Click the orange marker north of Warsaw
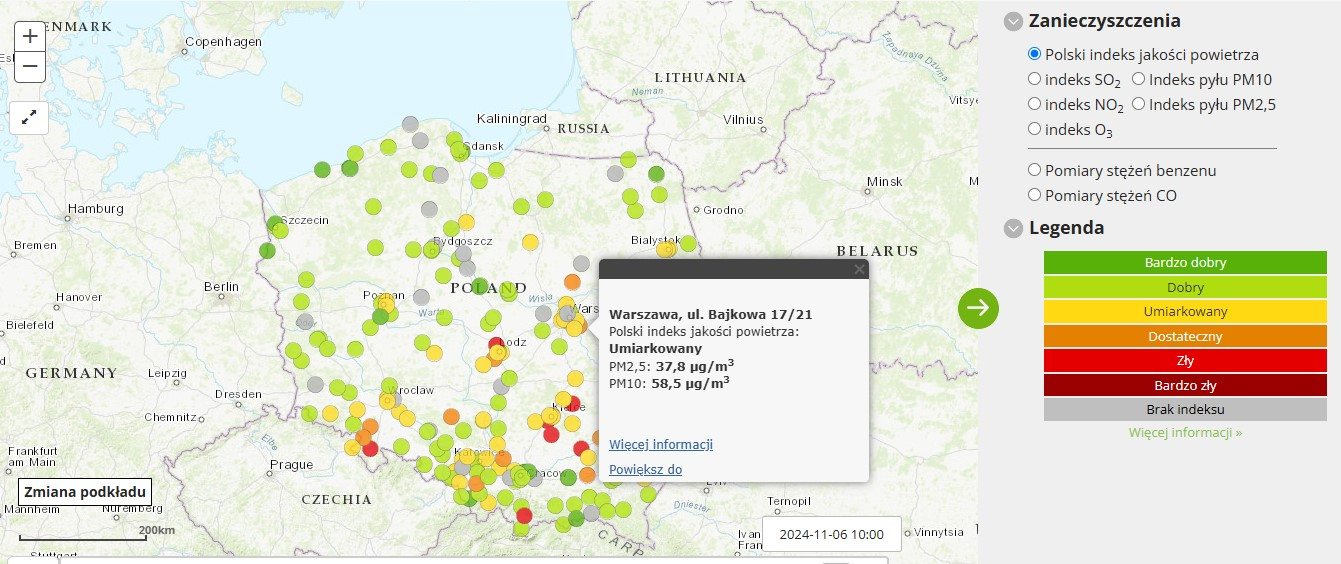Screen dimensions: 1341x564 (x=572, y=283)
